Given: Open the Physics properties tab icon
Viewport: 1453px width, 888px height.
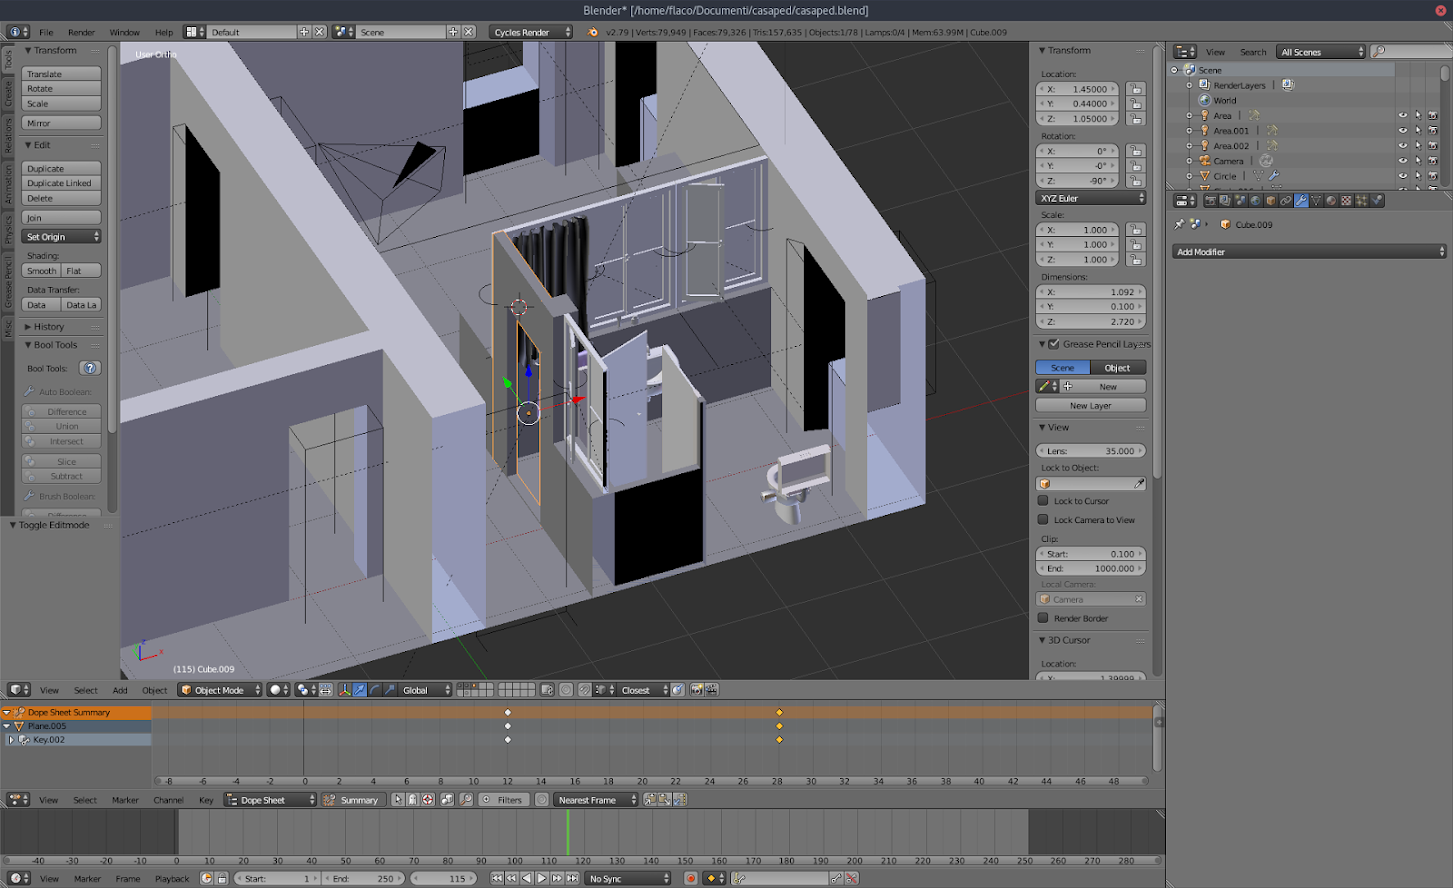Looking at the screenshot, I should click(x=1376, y=200).
